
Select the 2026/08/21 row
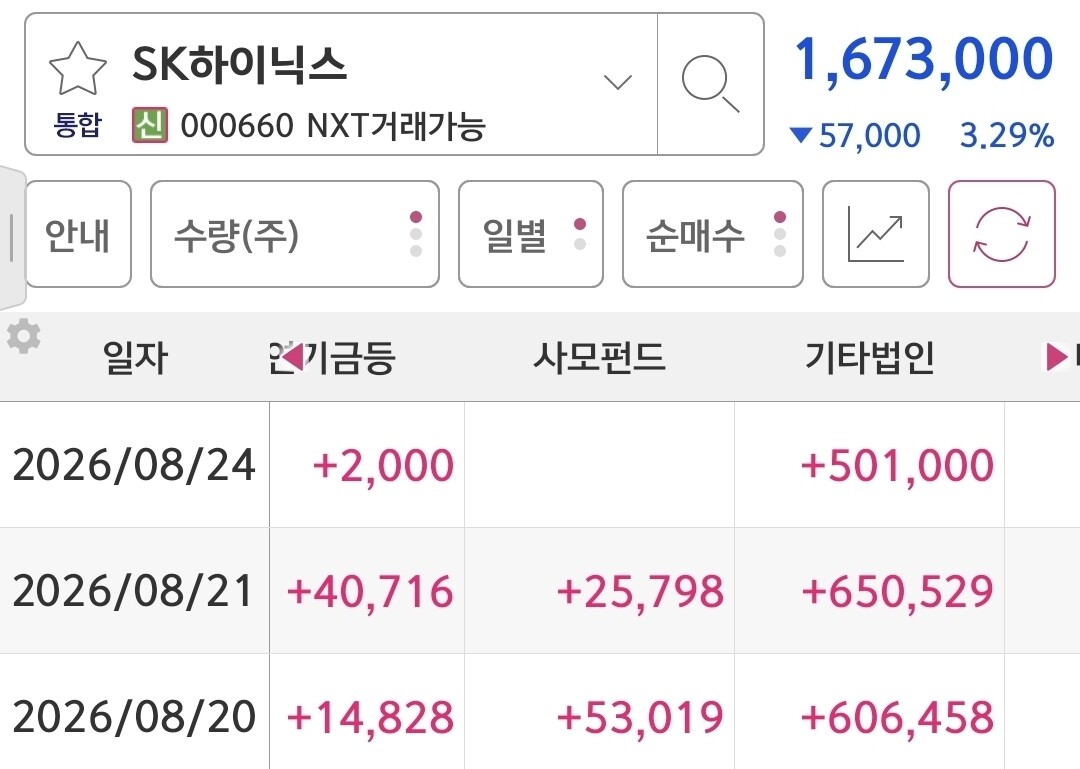[540, 591]
